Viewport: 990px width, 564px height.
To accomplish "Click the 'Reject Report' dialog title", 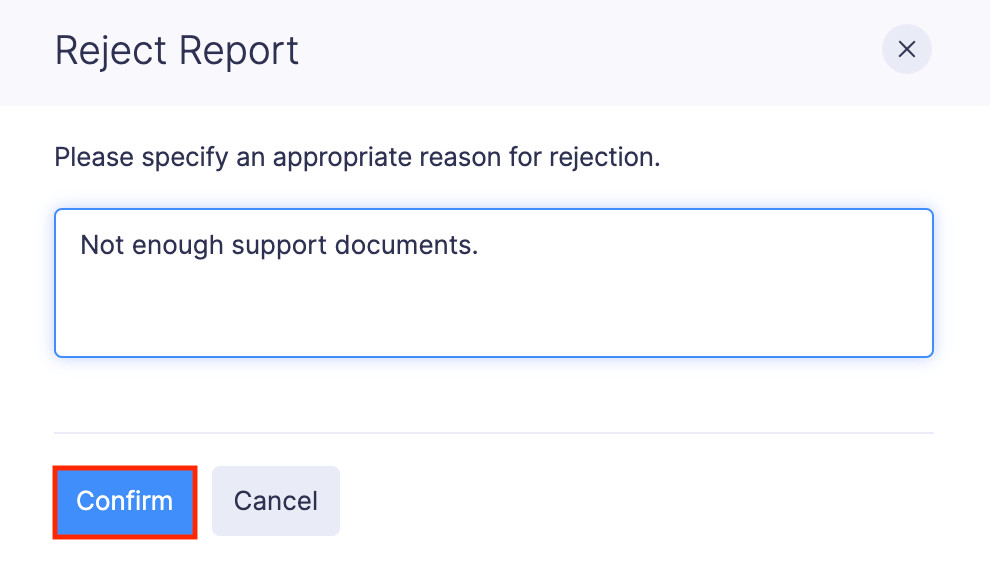I will point(176,50).
